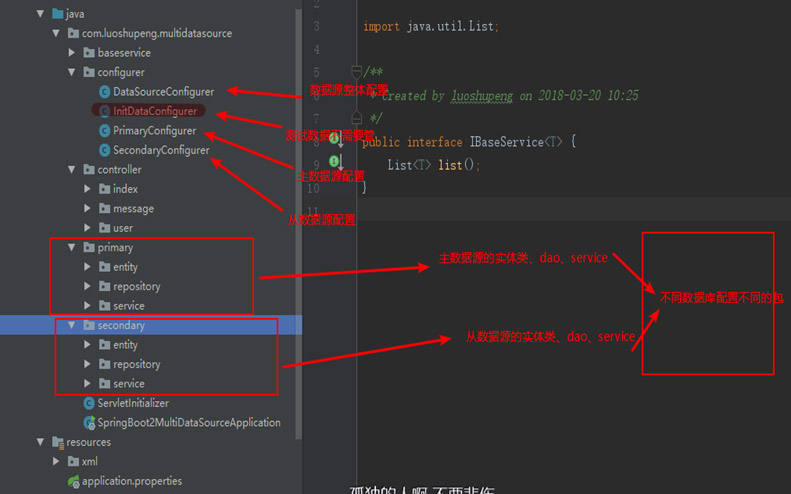Screen dimensions: 791x494
Task: Expand secondary entity package arrow
Action: [87, 344]
